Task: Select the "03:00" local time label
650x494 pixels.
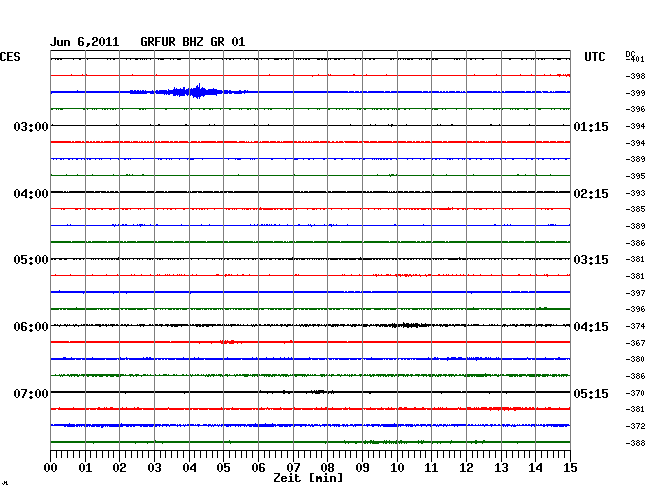Action: point(31,126)
